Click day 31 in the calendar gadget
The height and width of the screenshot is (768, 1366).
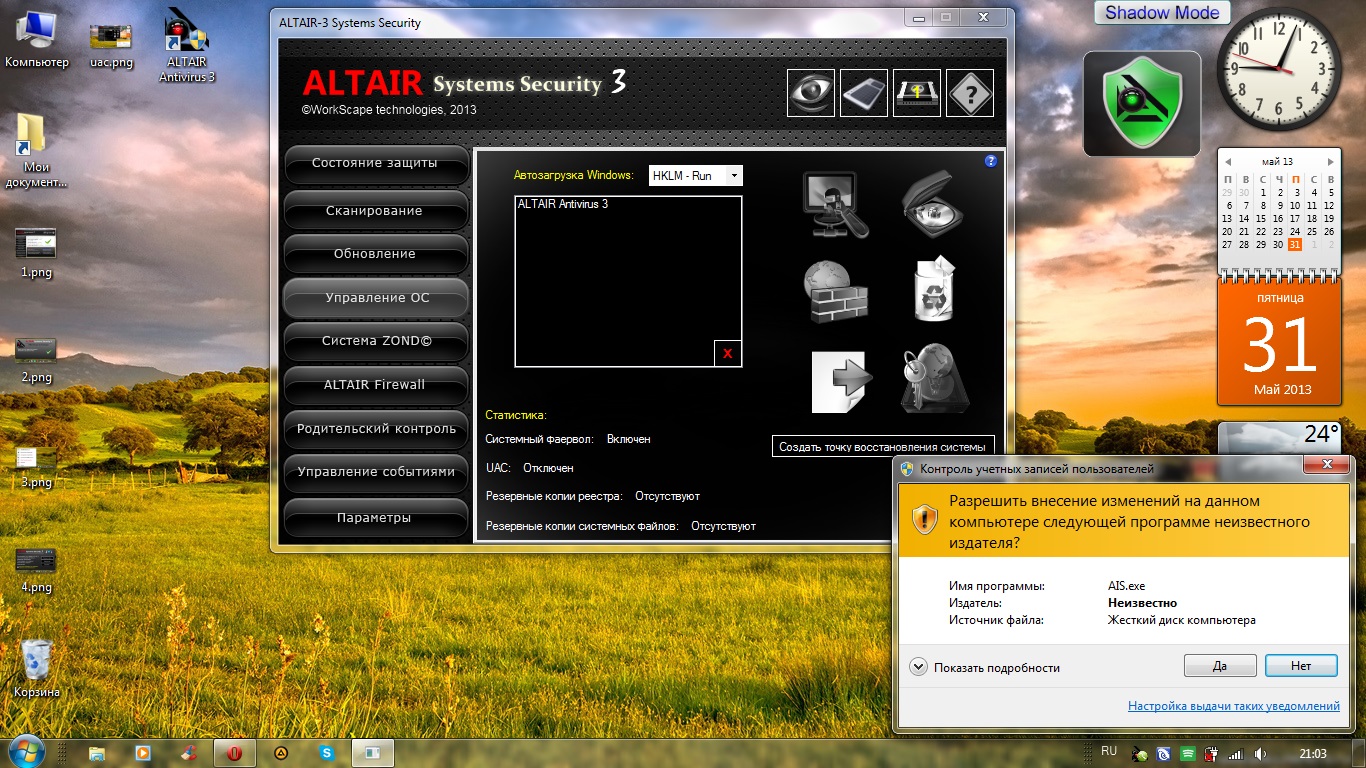click(x=1295, y=245)
